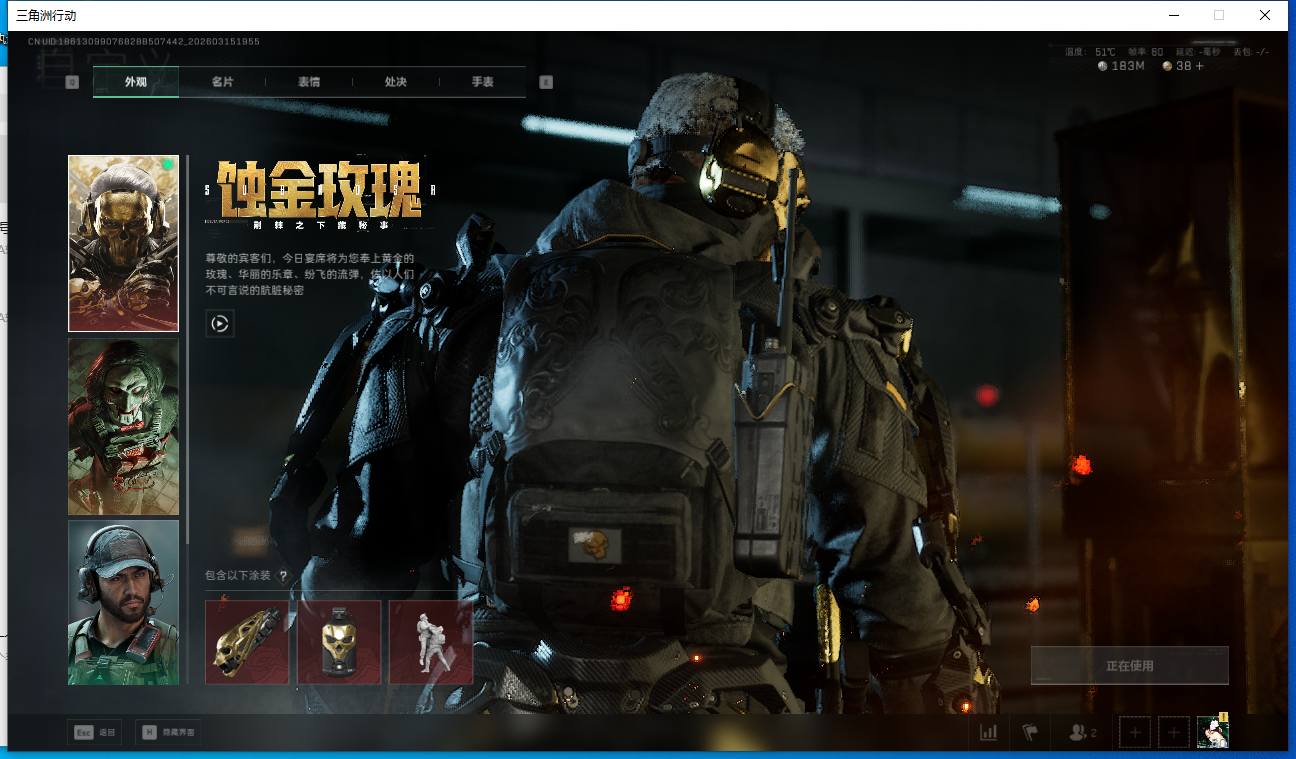
Task: Click the player avatar in bottom bar
Action: point(1212,732)
